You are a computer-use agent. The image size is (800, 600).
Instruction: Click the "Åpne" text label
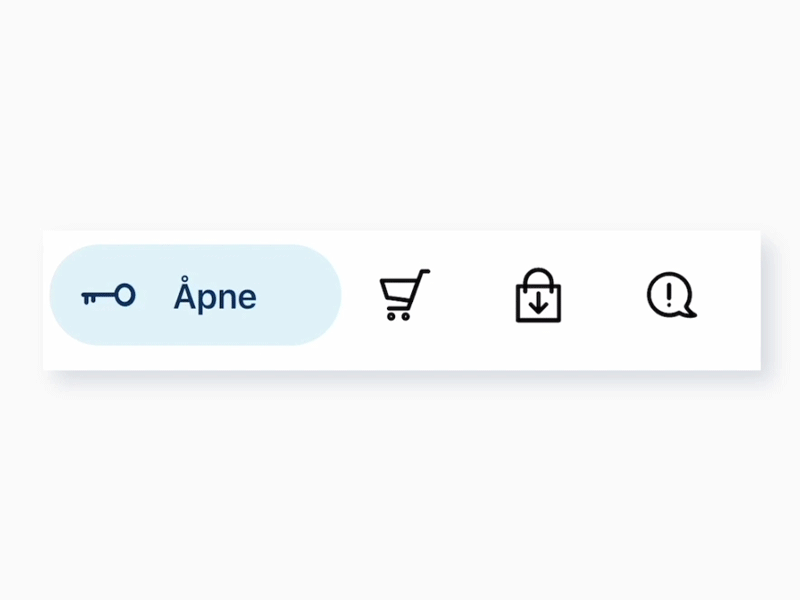point(215,297)
